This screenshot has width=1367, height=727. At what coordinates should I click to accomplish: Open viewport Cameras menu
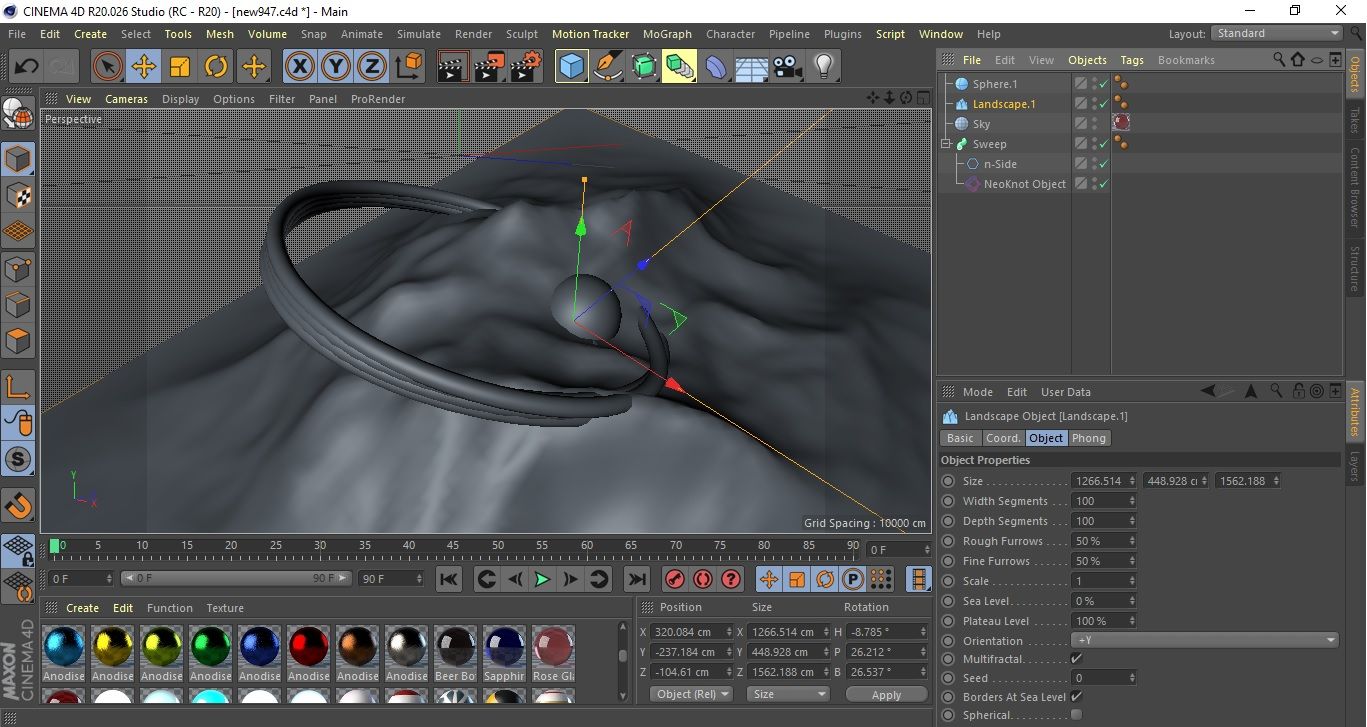[127, 99]
